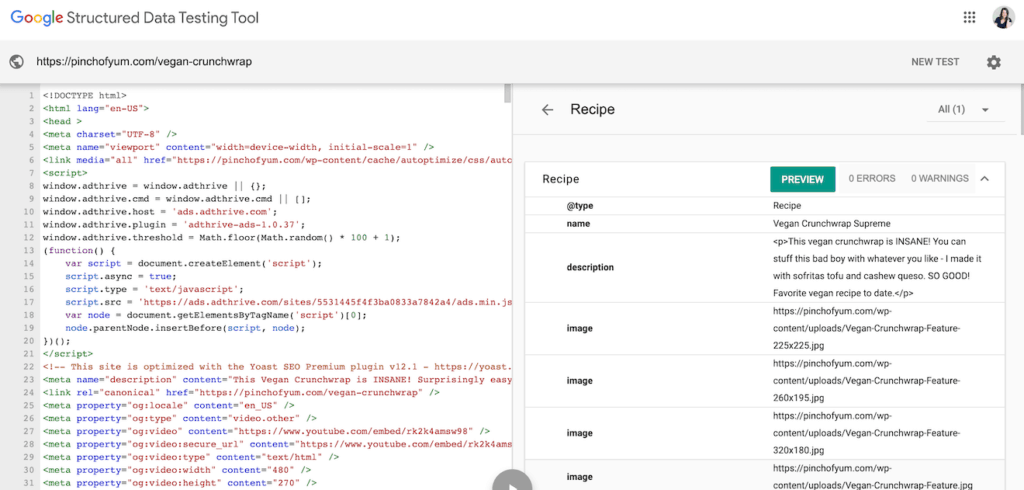Click the name row label

click(x=578, y=223)
